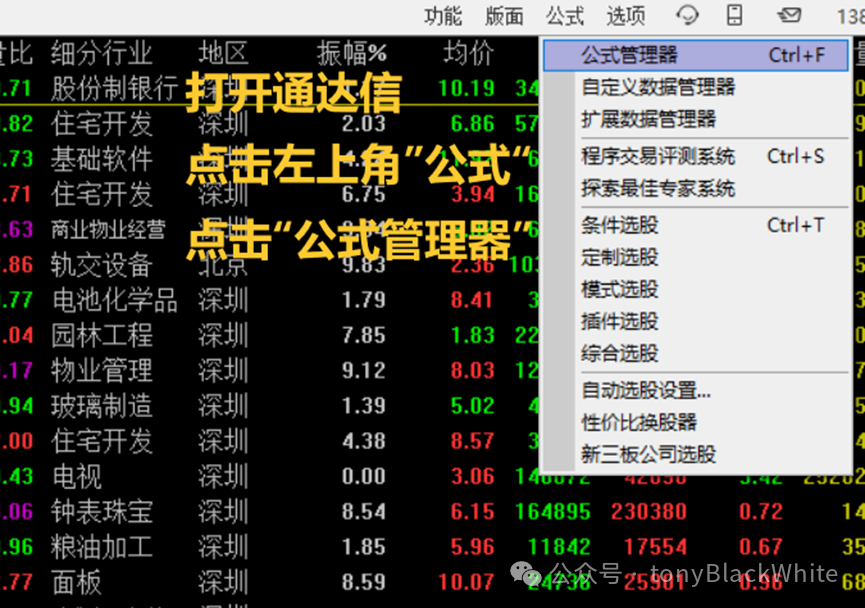This screenshot has height=608, width=865.
Task: Choose 扩展数据管理器 from menu
Action: pos(696,119)
